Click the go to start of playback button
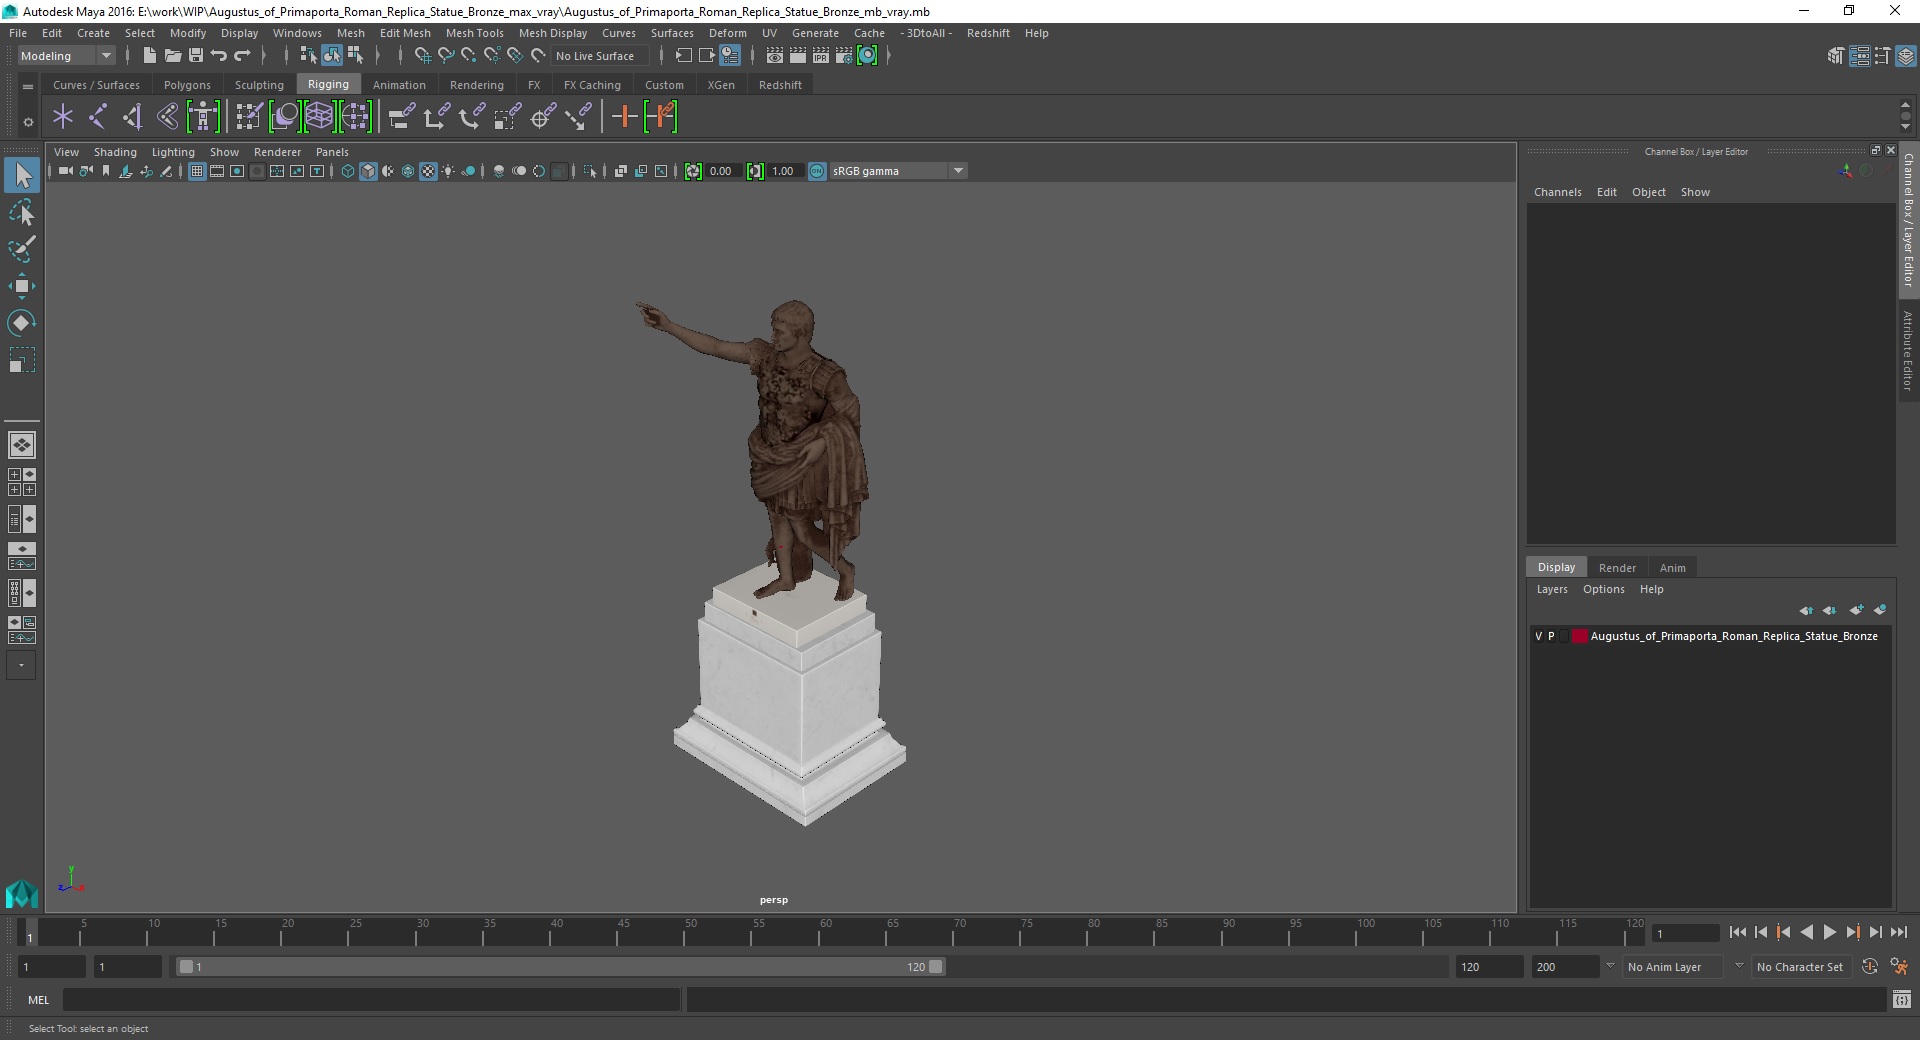Image resolution: width=1920 pixels, height=1040 pixels. [1737, 932]
